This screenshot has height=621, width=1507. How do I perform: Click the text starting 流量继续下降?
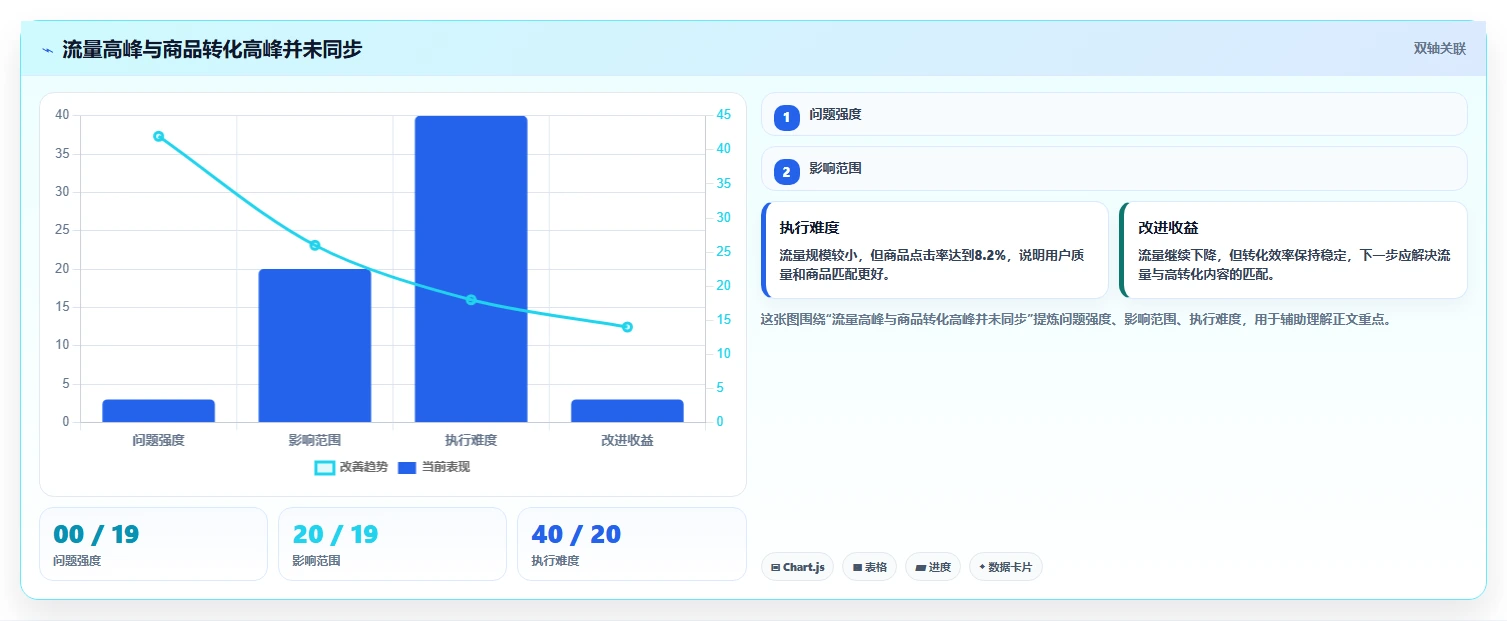[1294, 265]
